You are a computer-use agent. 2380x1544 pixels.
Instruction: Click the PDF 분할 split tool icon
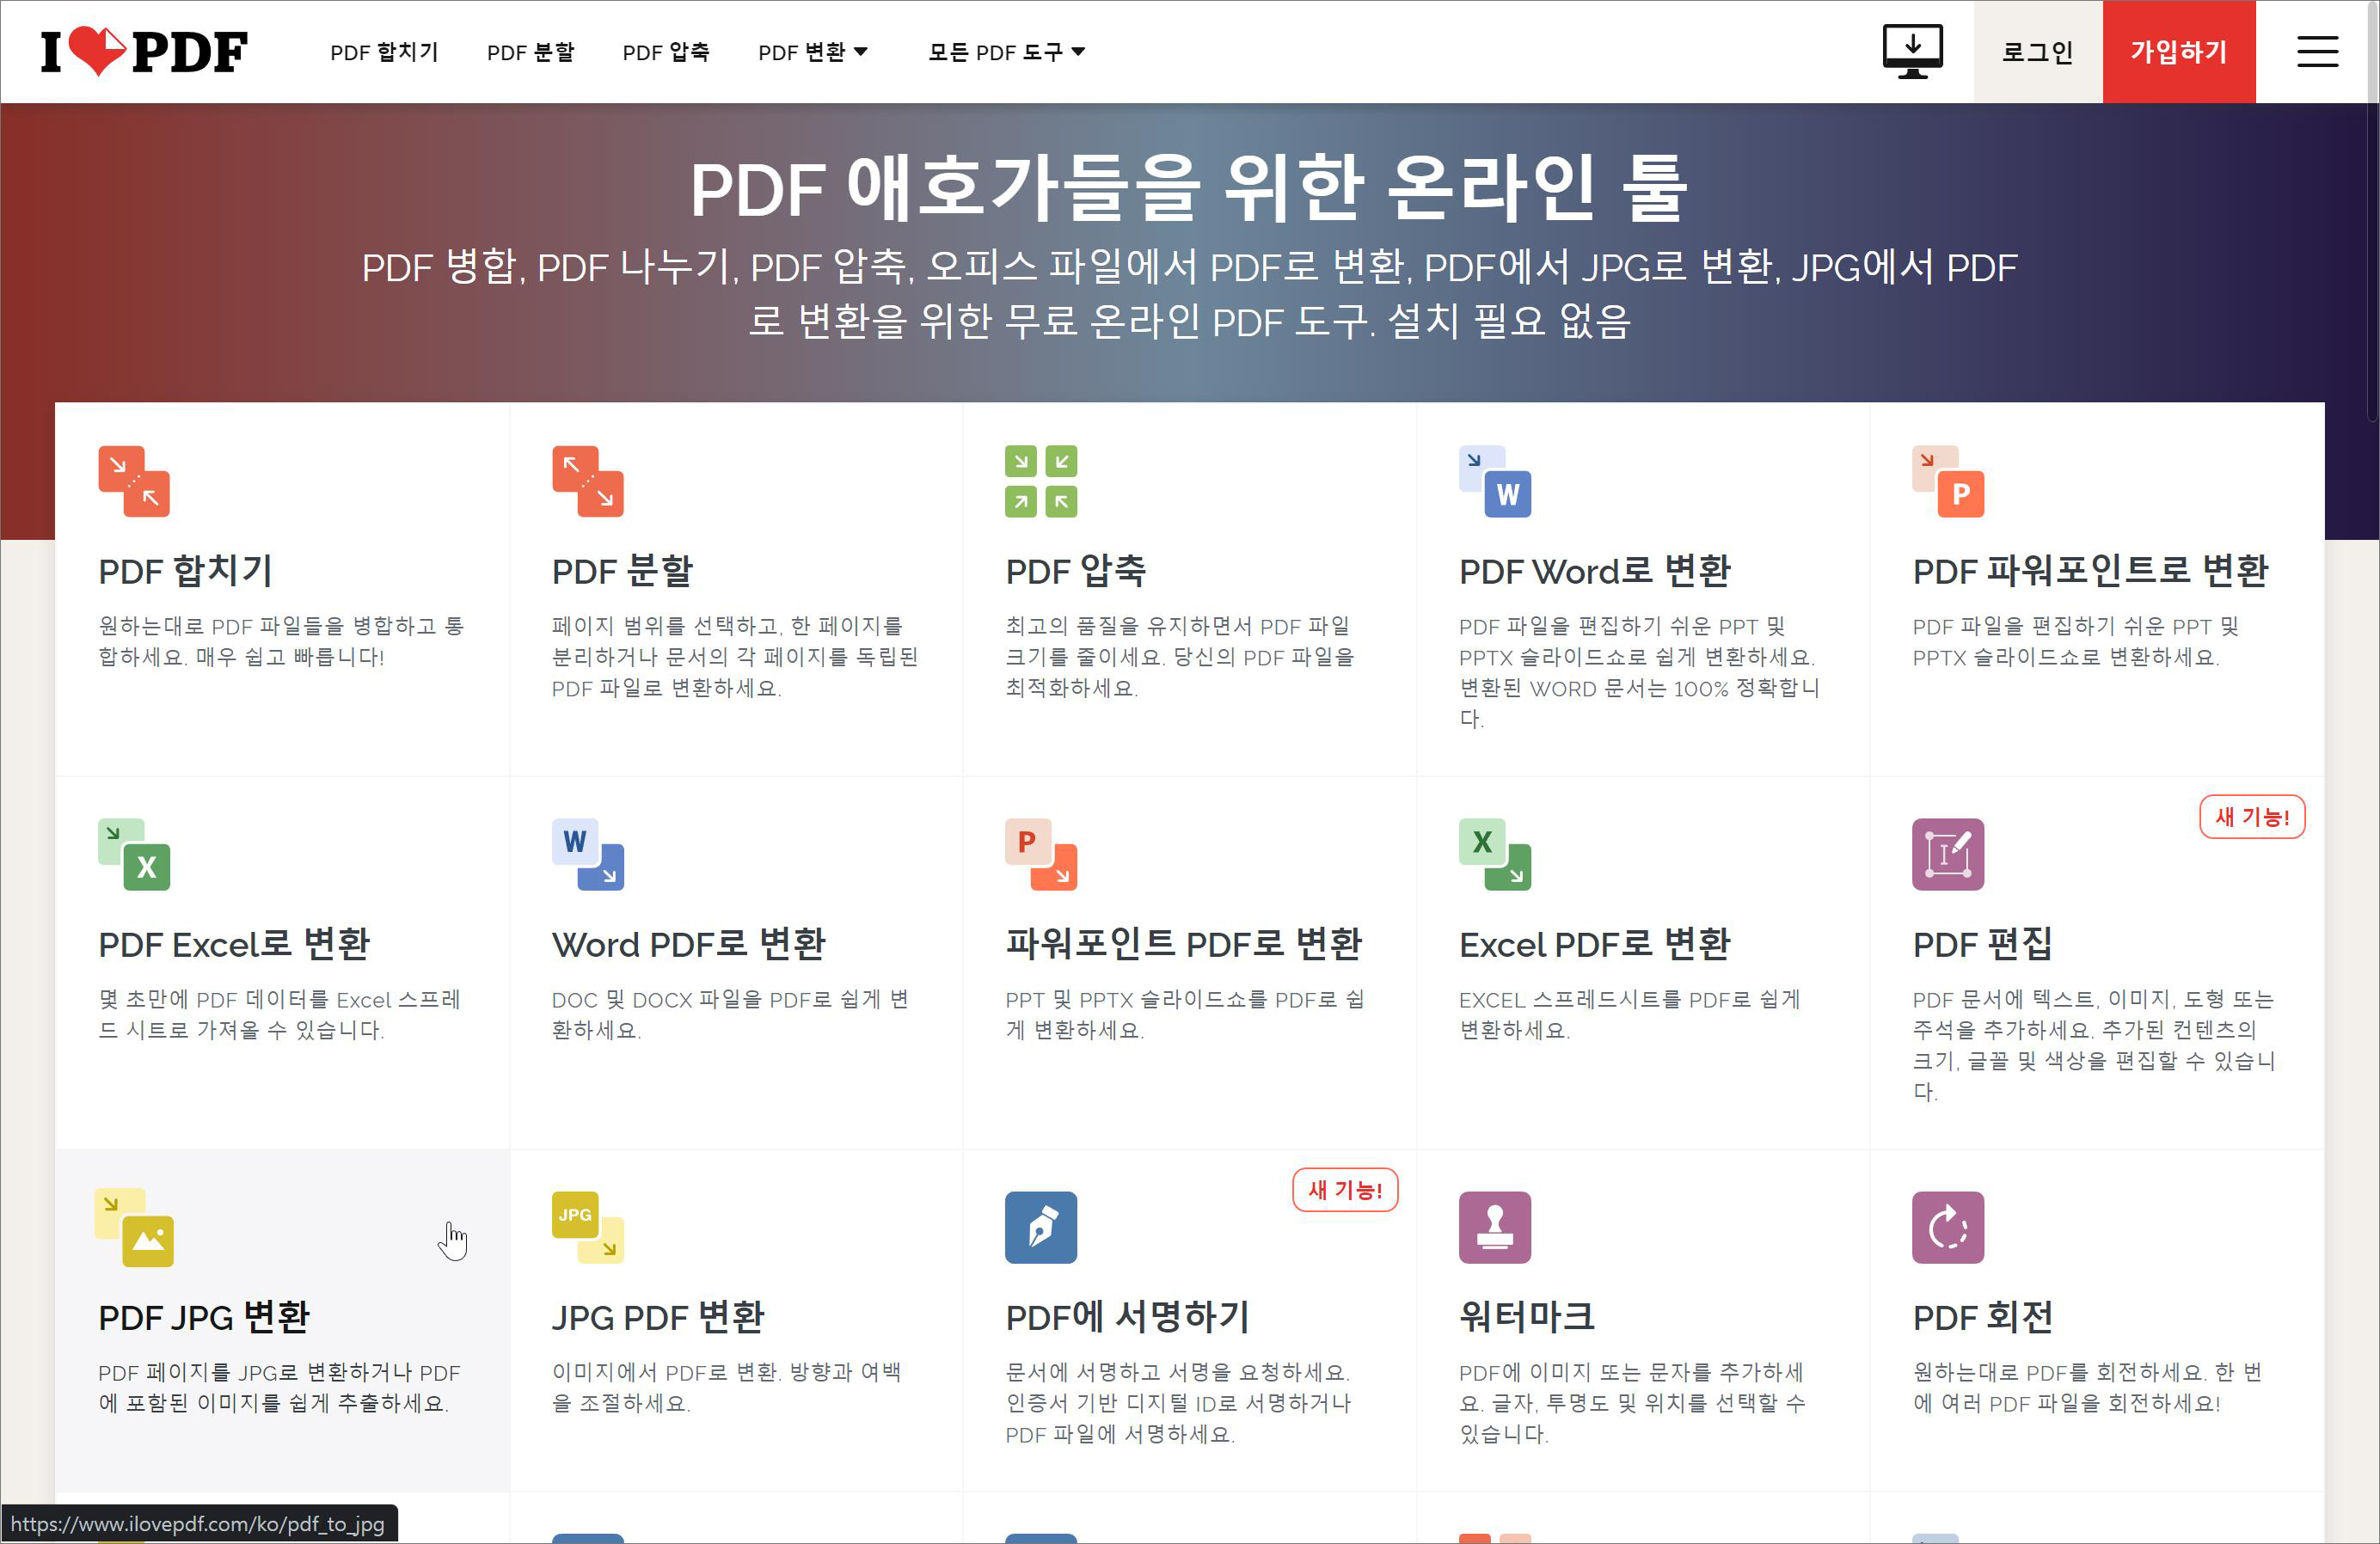coord(587,481)
